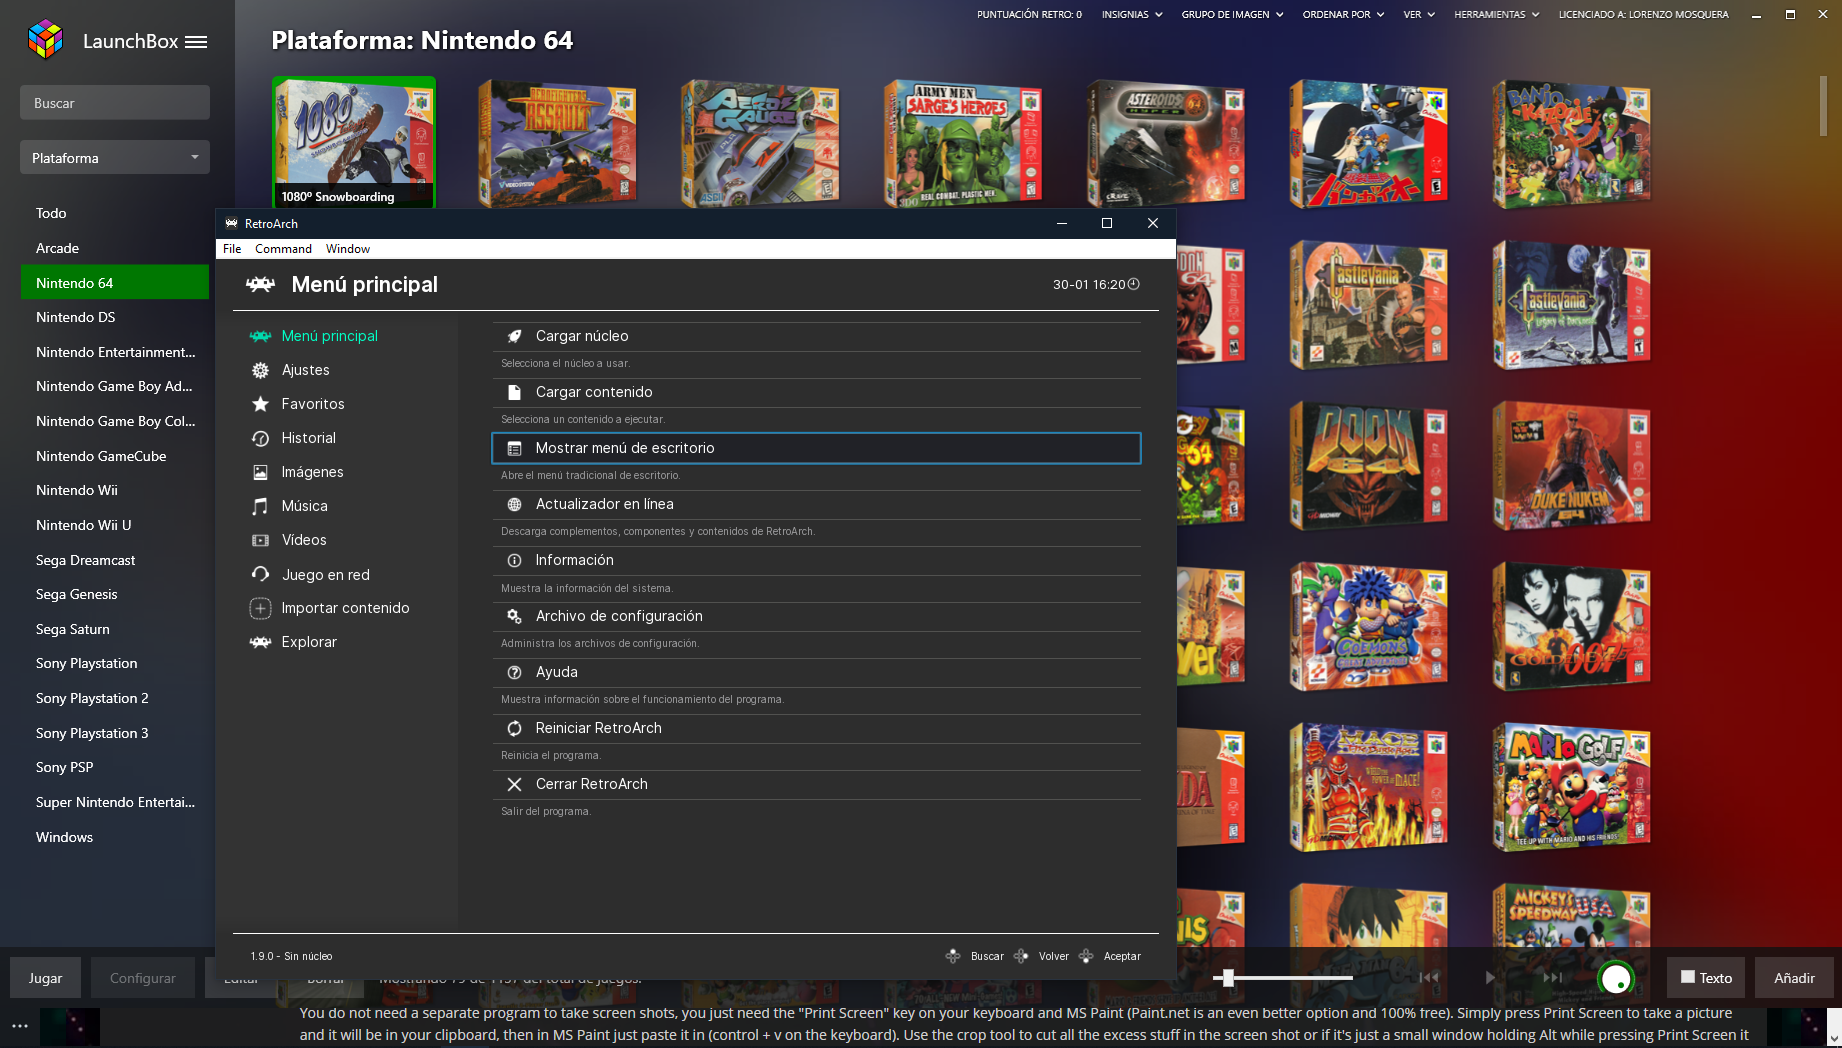Open the GRUPO DE IMAGEN dropdown
The height and width of the screenshot is (1048, 1842).
pyautogui.click(x=1232, y=14)
